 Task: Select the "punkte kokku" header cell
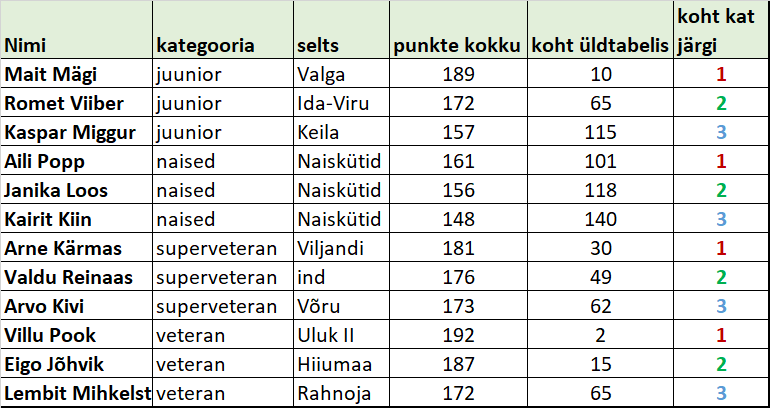click(x=456, y=46)
